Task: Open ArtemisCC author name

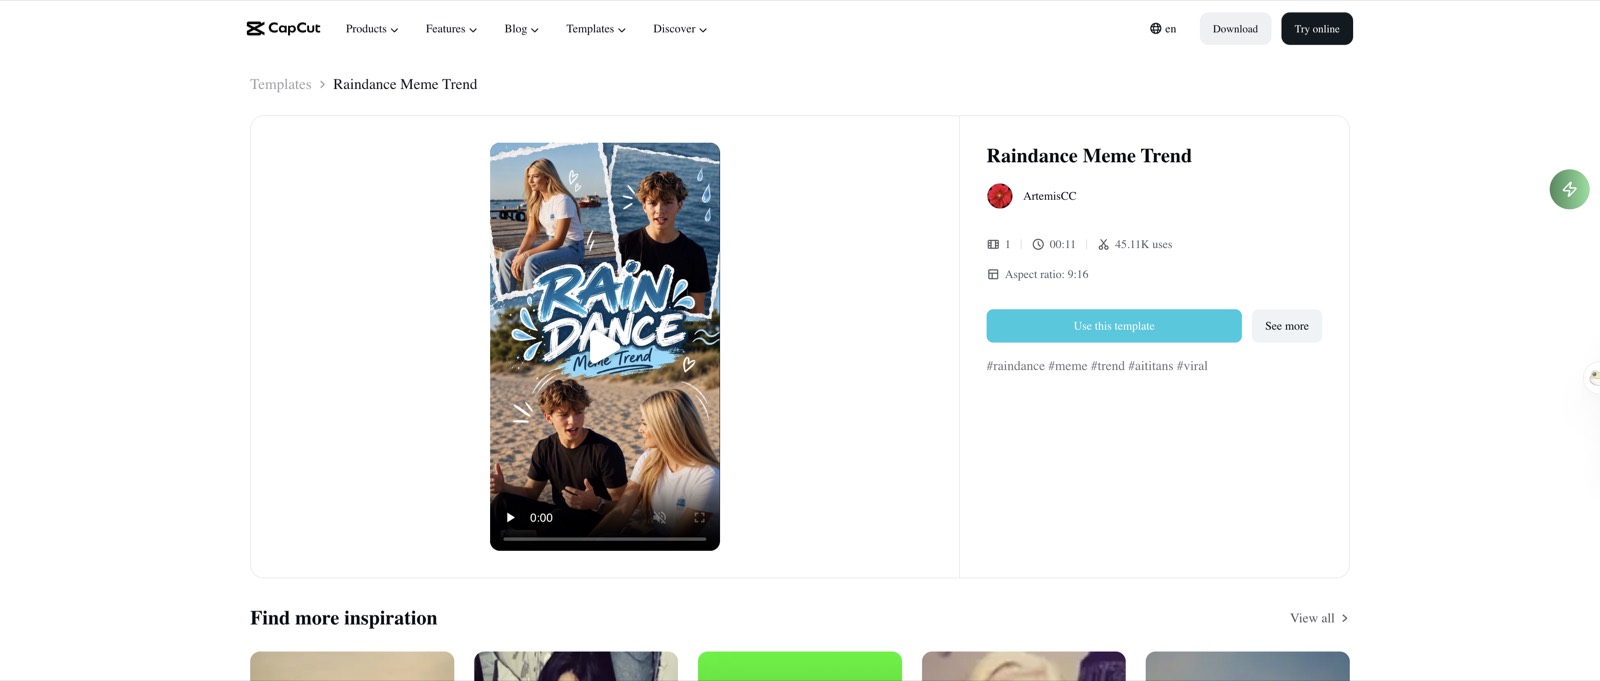Action: coord(1050,196)
